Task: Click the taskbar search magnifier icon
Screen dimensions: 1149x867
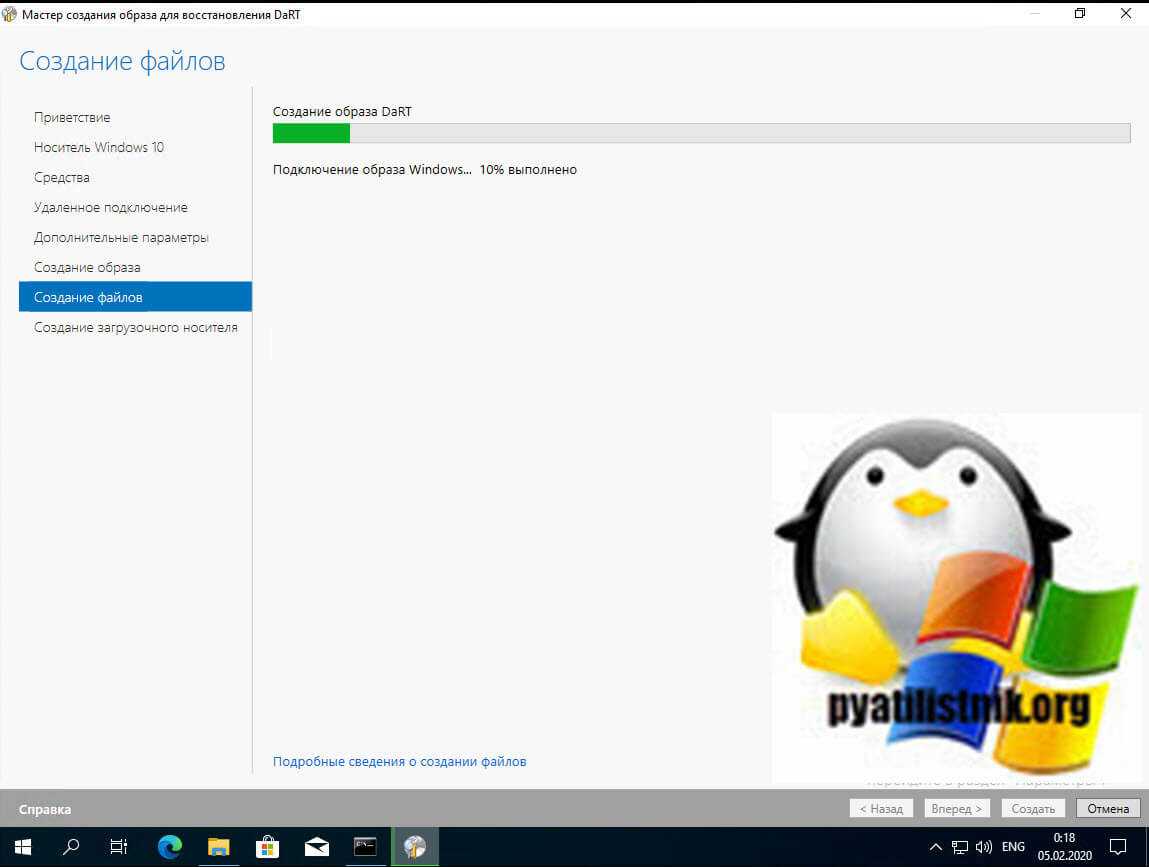Action: pos(71,846)
